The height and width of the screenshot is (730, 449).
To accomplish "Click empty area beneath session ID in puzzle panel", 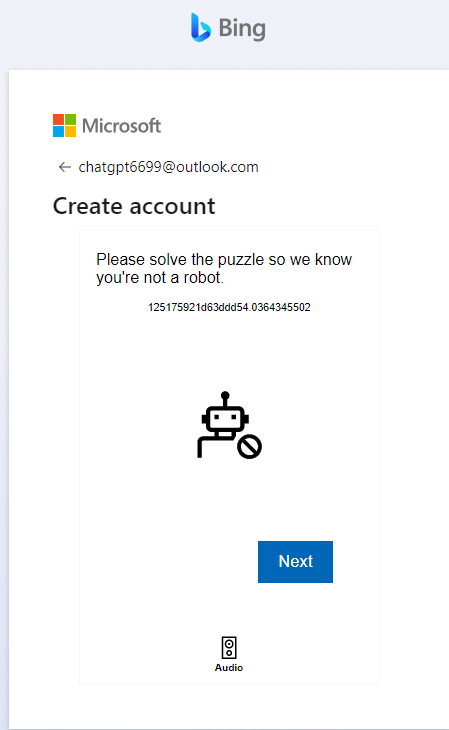I will point(229,349).
